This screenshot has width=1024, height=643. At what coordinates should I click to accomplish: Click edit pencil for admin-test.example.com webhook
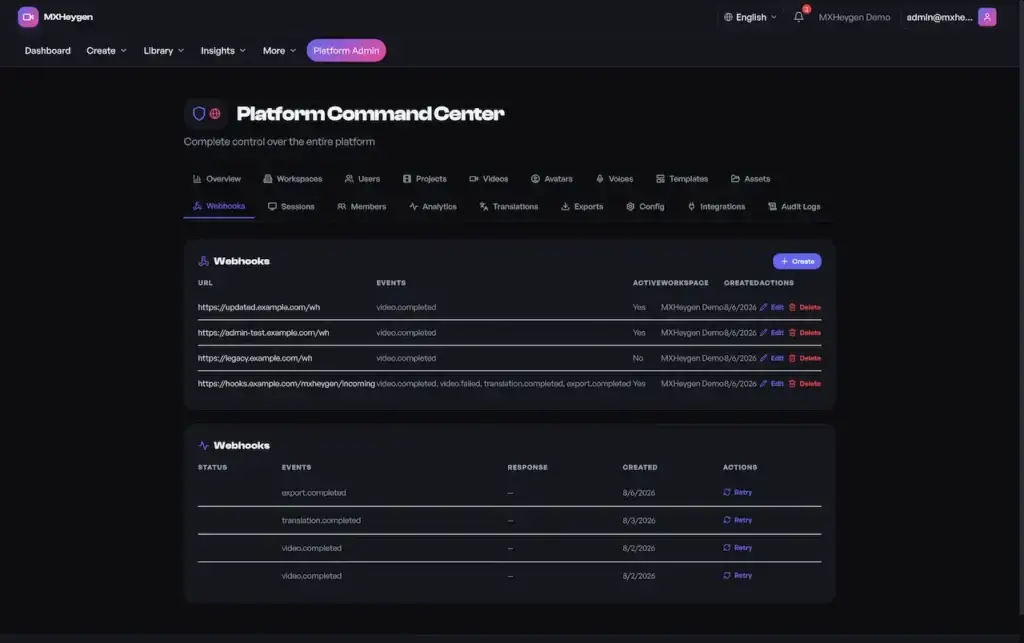point(763,332)
